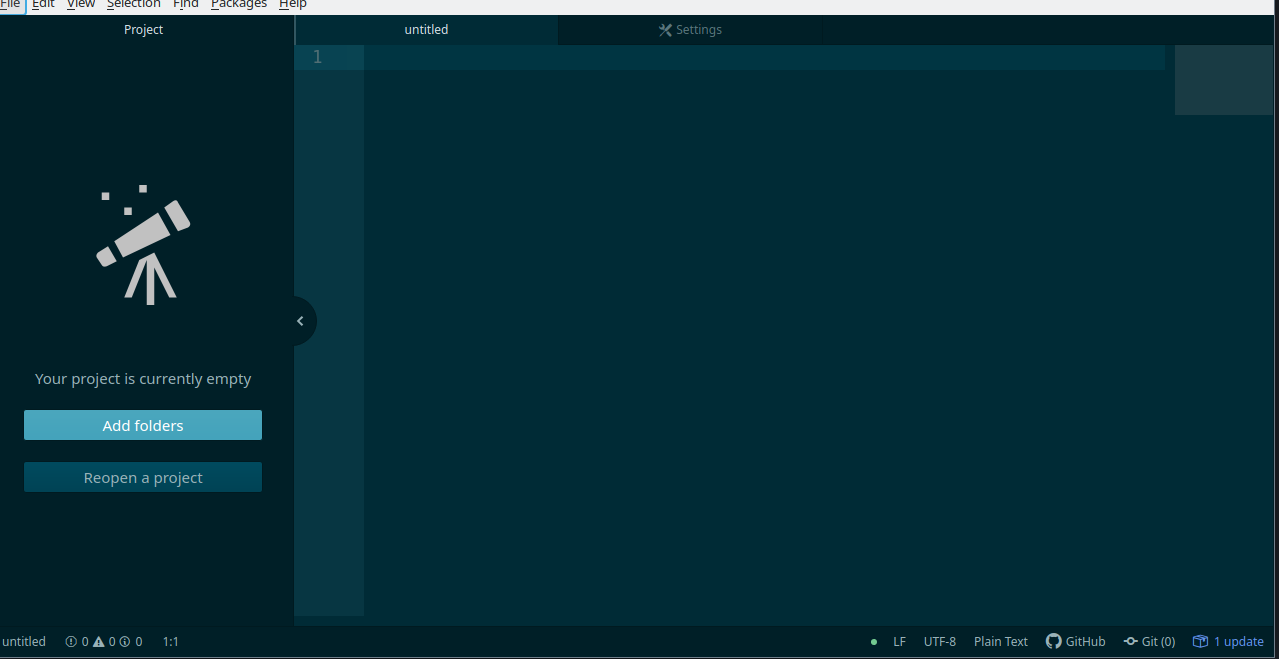
Task: Open the Help menu
Action: (292, 5)
